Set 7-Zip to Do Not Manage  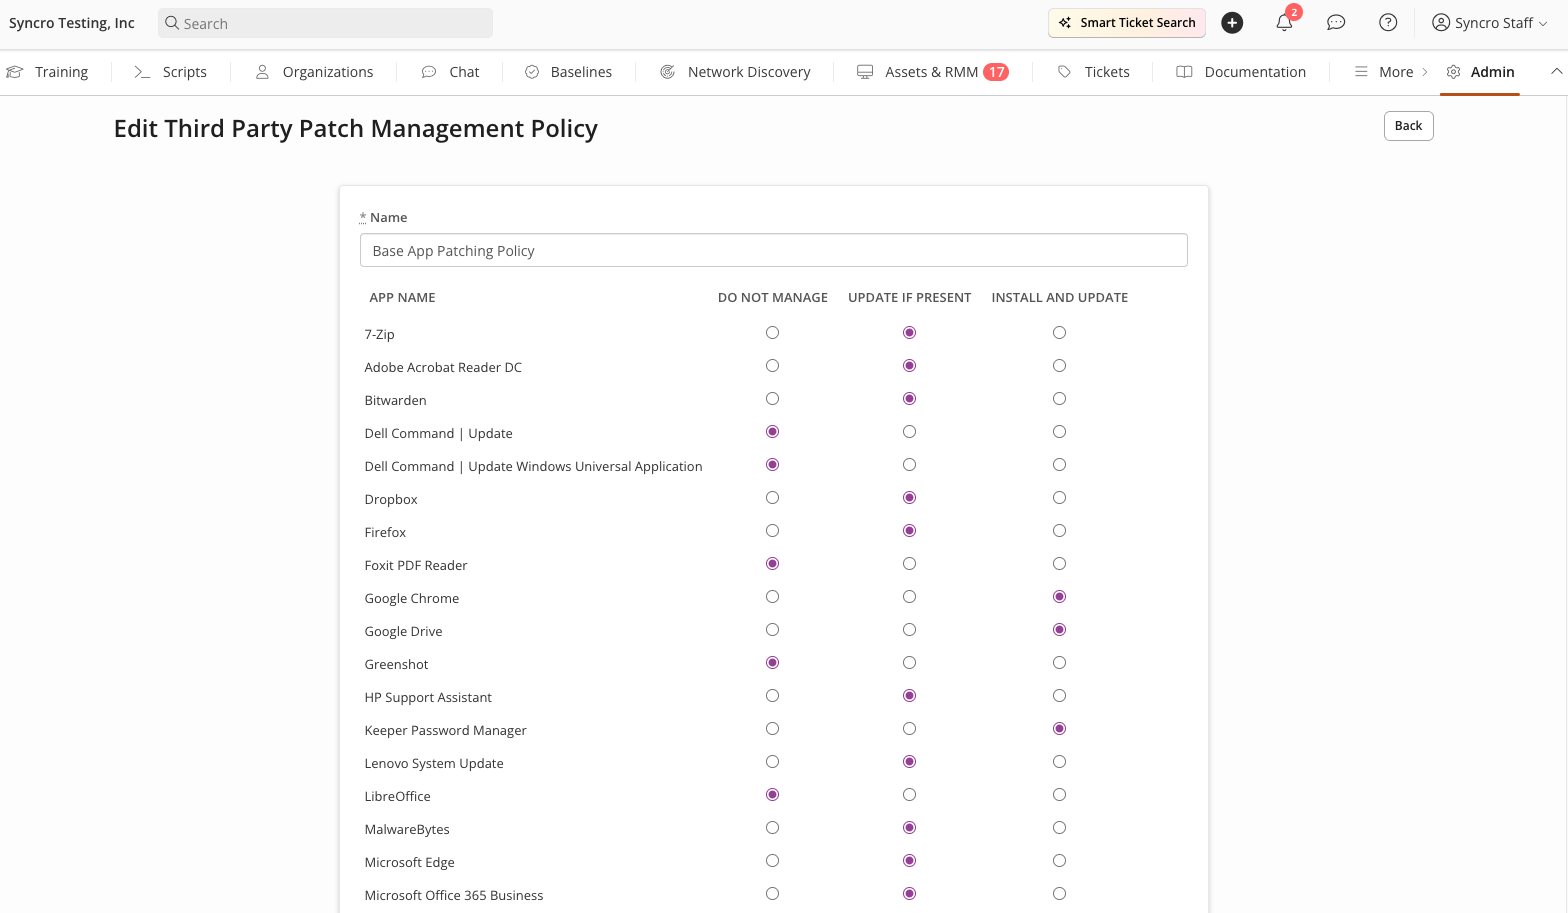(x=772, y=333)
